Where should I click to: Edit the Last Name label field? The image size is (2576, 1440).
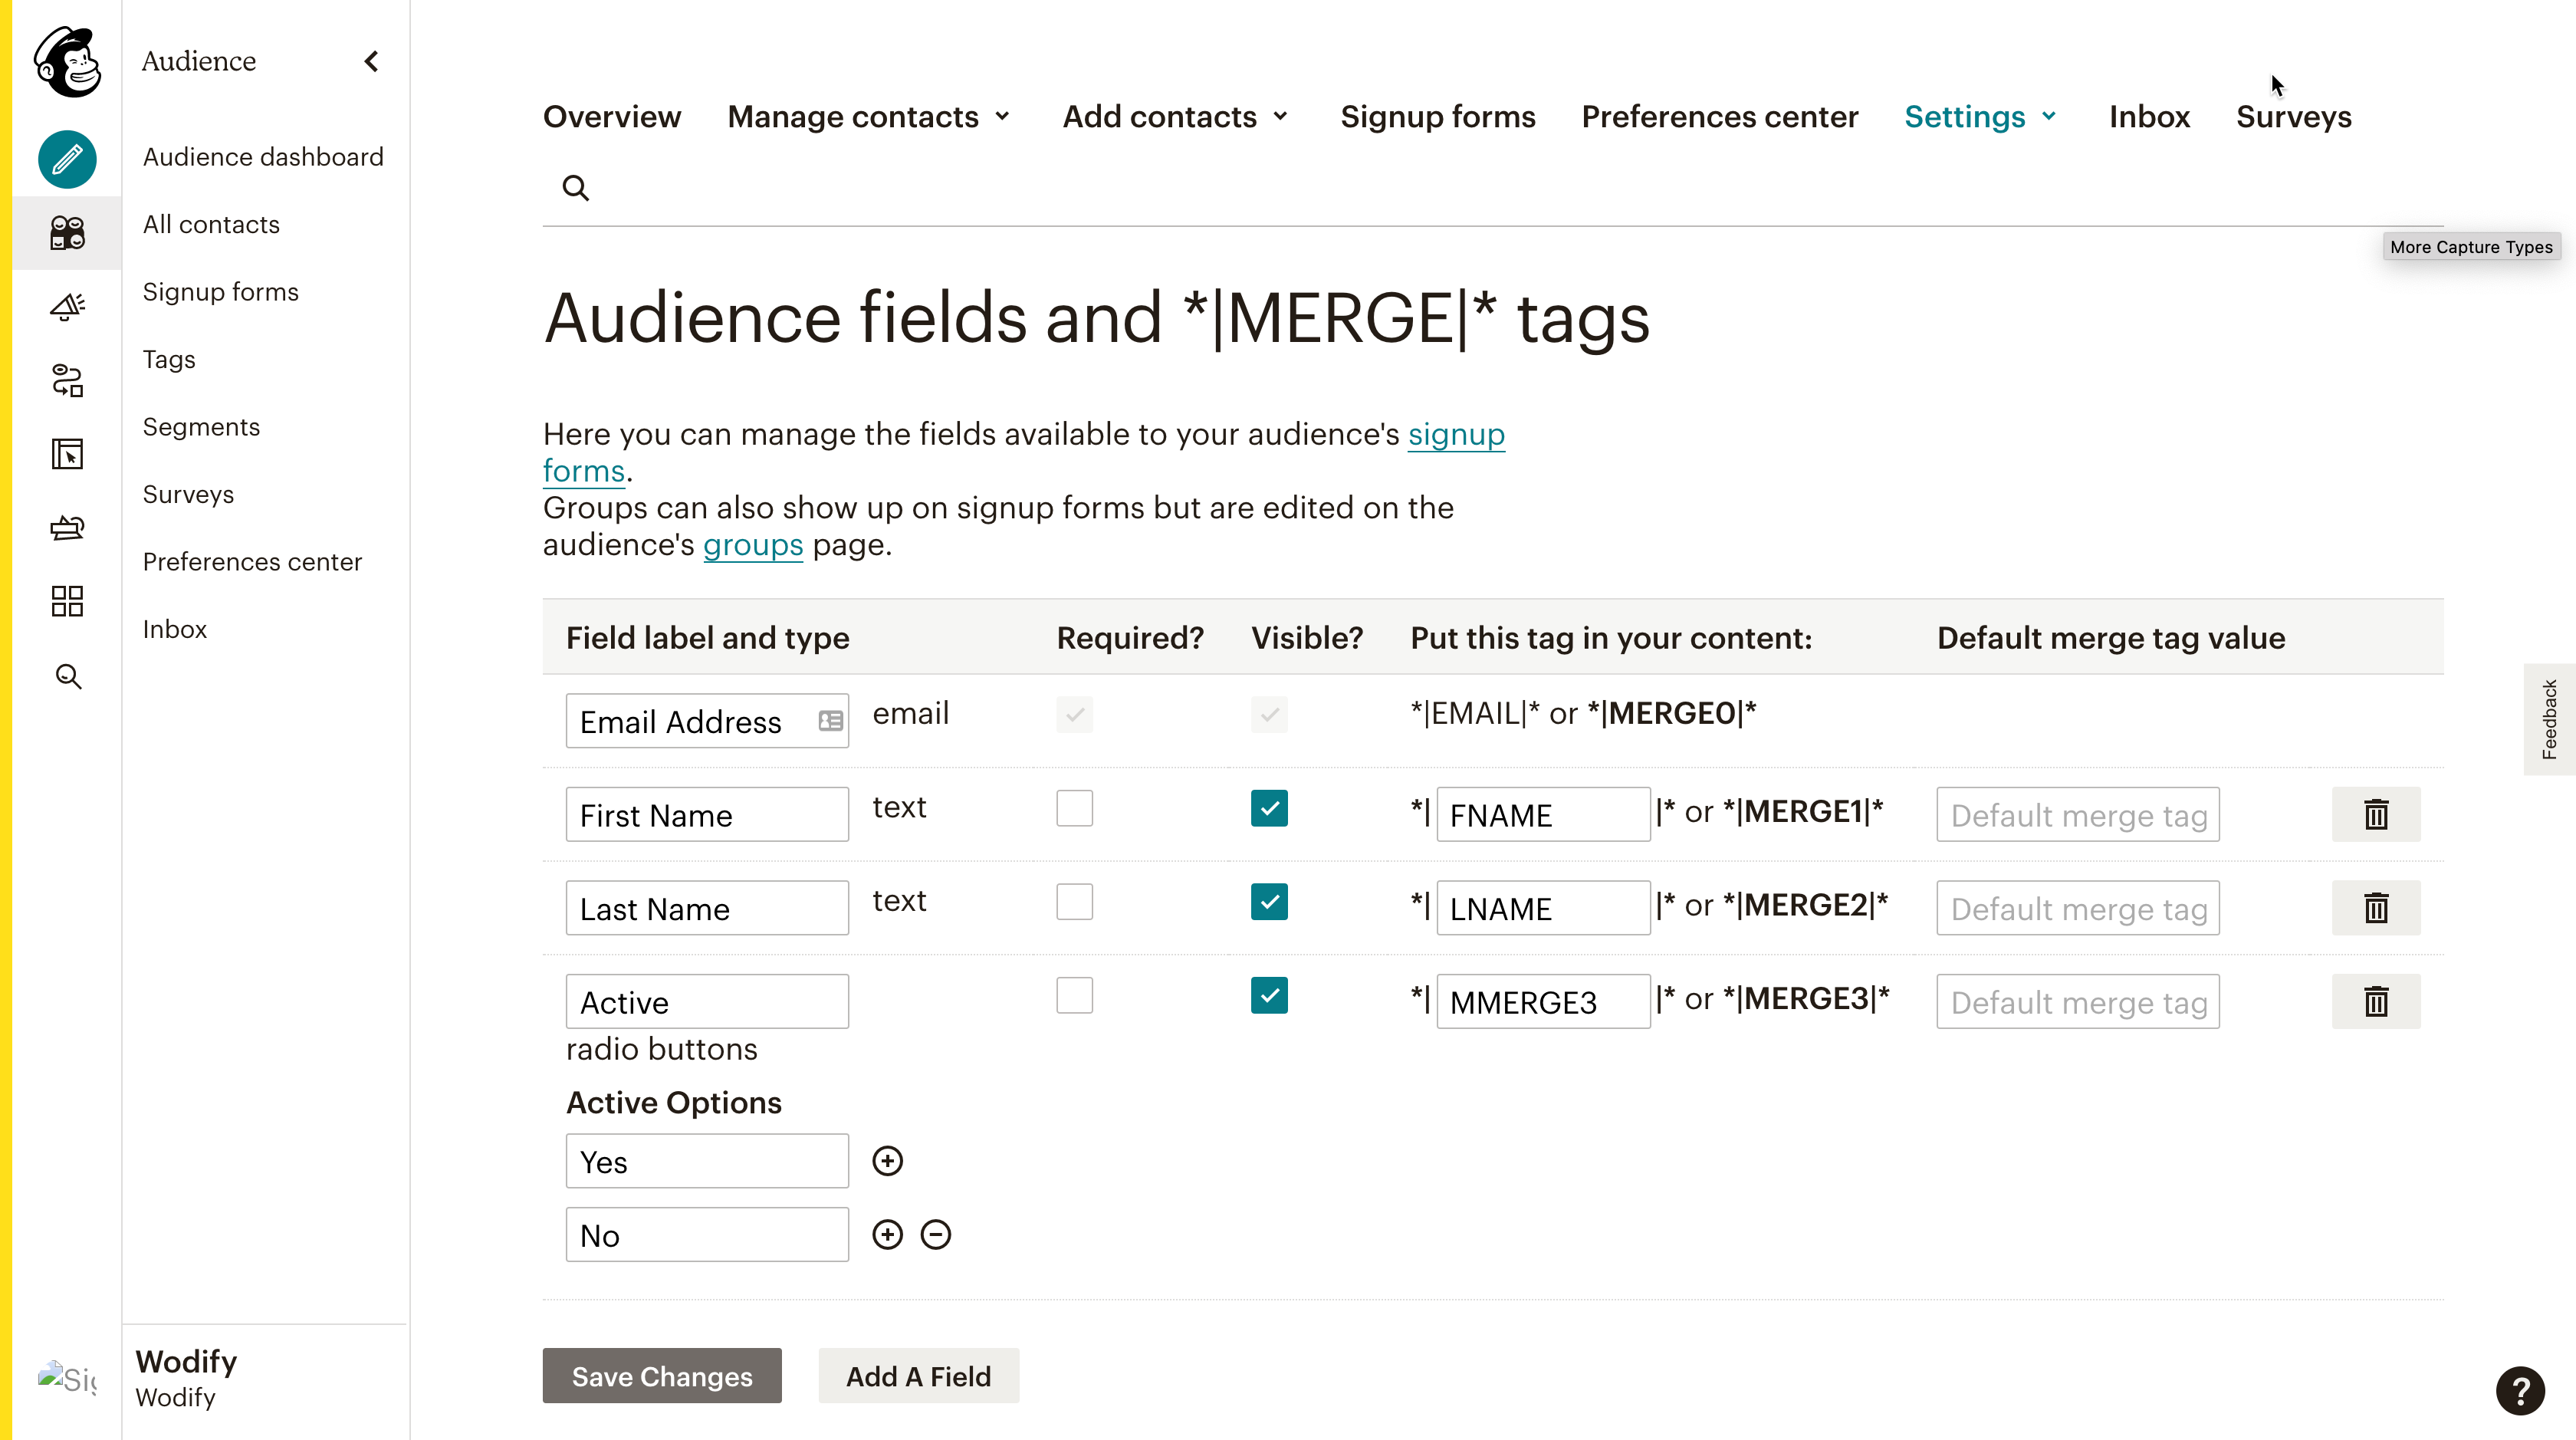point(707,908)
